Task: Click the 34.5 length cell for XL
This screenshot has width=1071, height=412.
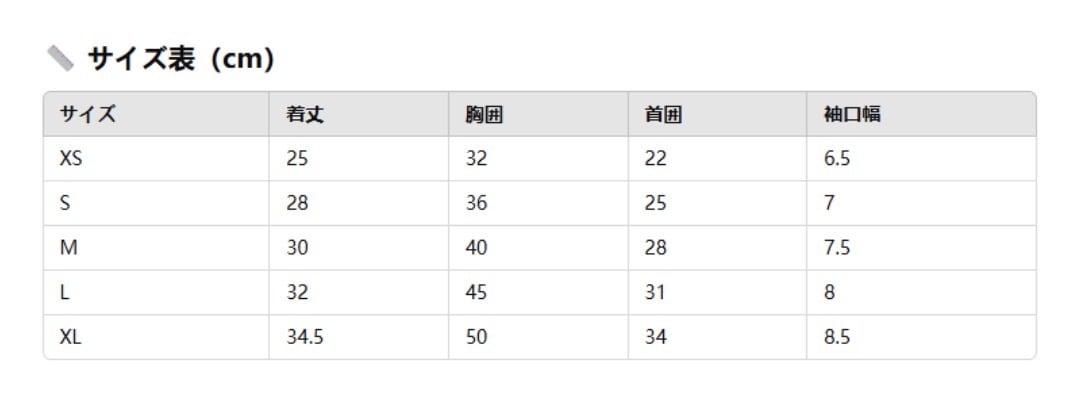Action: point(304,337)
